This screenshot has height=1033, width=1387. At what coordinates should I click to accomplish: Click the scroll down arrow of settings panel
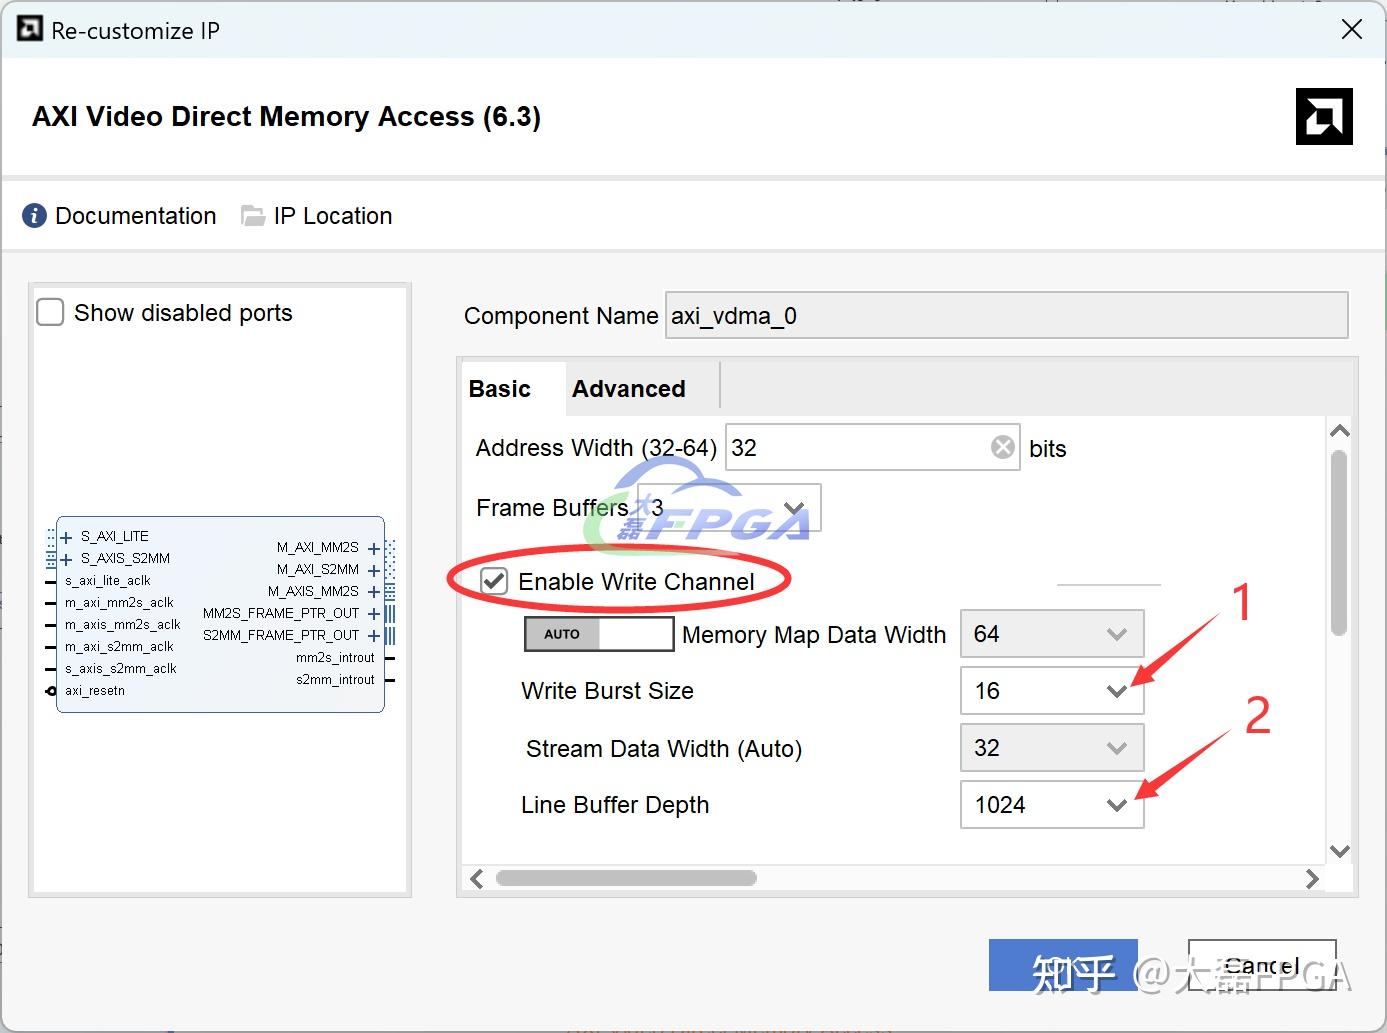[1340, 851]
